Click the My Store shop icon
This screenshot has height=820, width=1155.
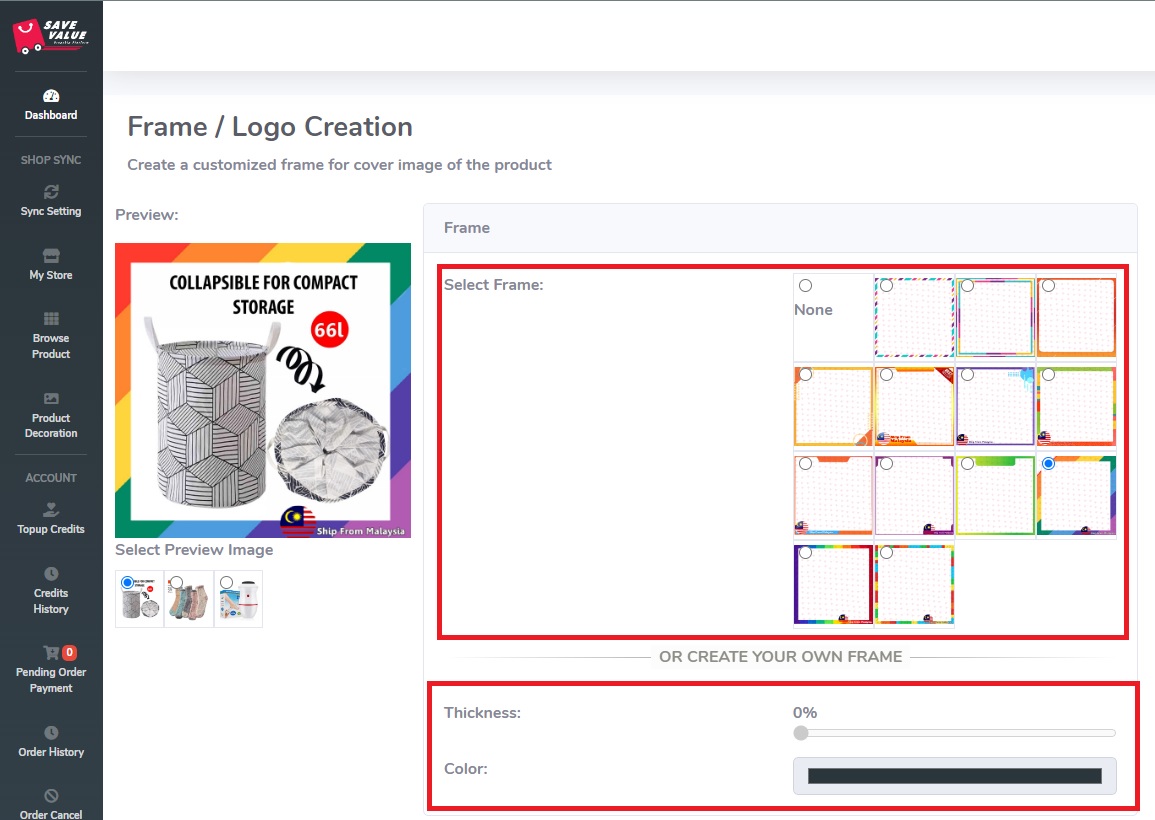tap(51, 256)
